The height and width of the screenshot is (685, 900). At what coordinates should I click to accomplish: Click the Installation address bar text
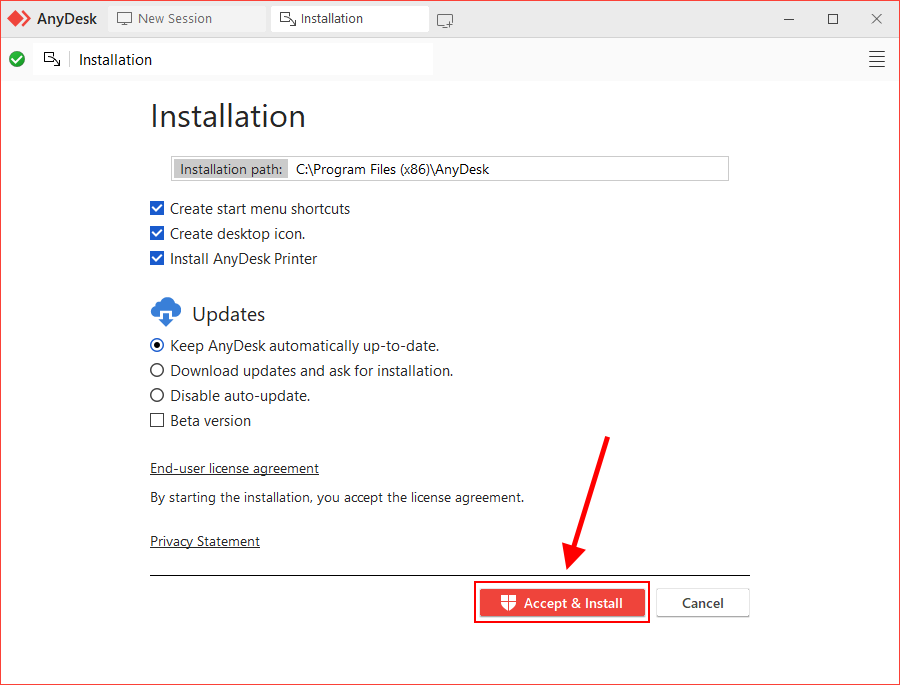pyautogui.click(x=115, y=60)
